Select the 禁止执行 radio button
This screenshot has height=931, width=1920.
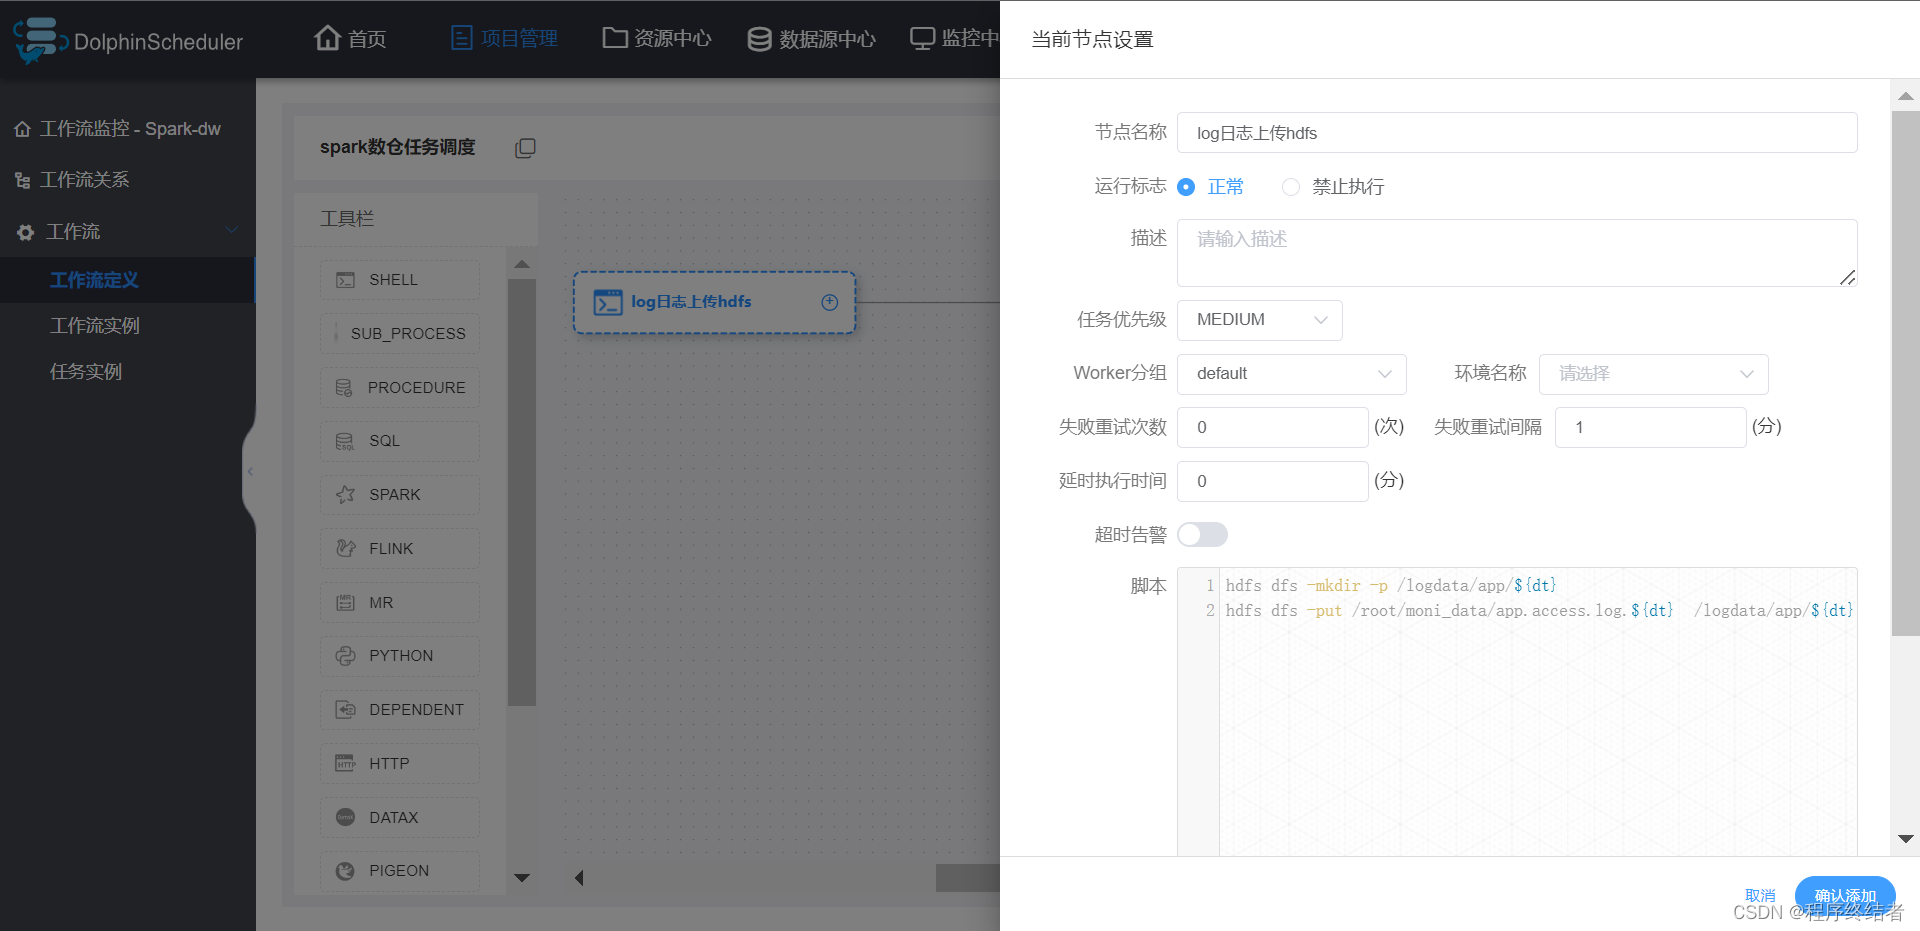[1291, 187]
